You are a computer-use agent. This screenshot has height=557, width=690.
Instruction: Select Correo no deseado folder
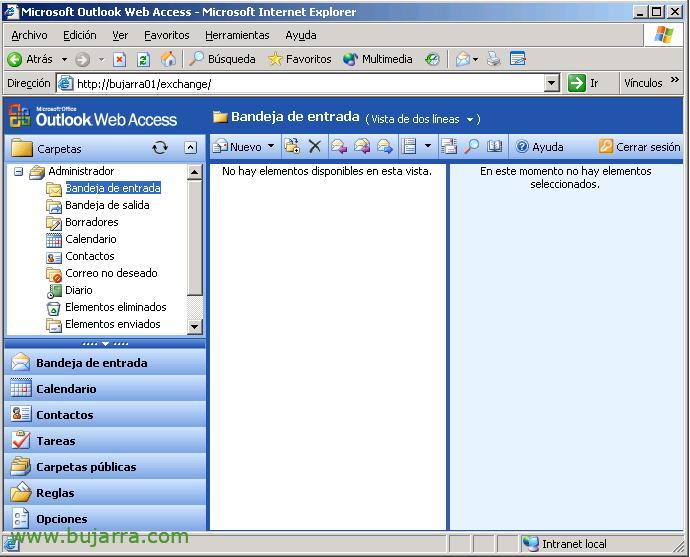coord(111,273)
